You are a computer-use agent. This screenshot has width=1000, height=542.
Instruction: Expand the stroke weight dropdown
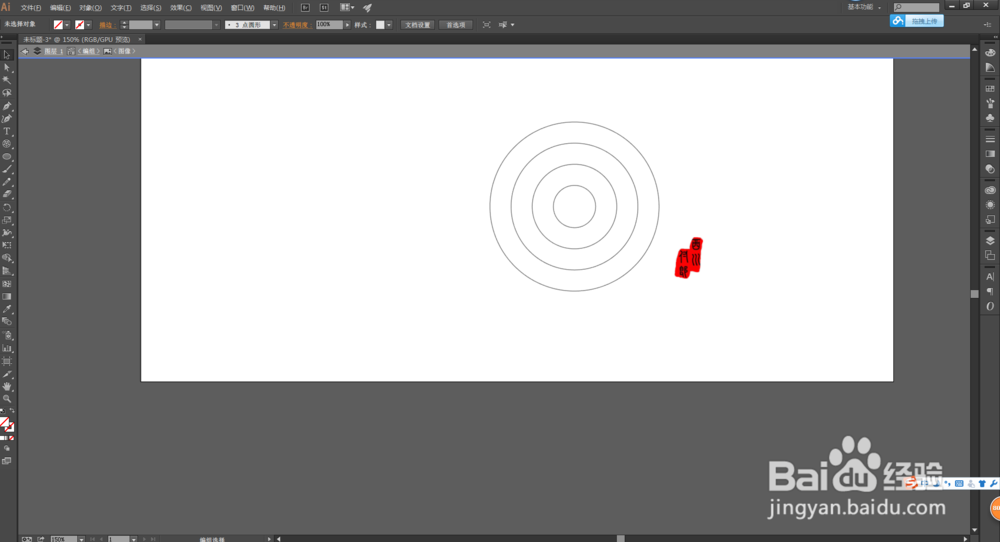[157, 25]
